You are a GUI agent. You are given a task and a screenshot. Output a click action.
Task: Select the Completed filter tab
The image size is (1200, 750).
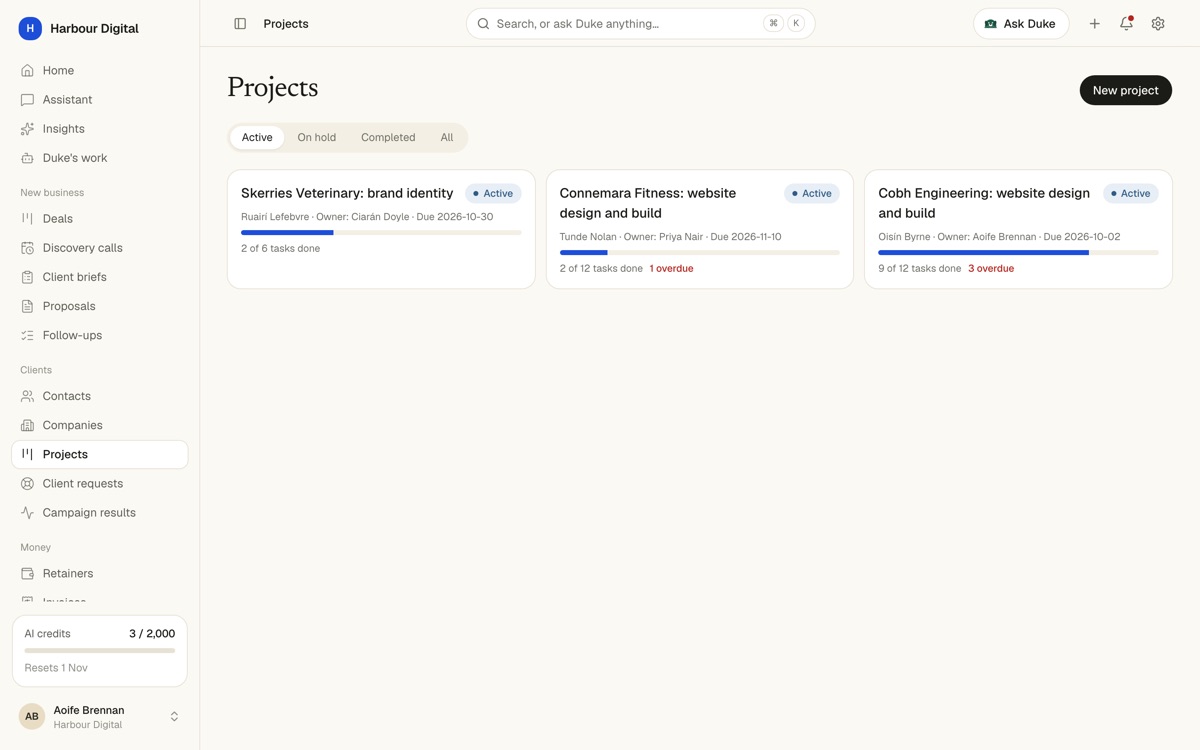pos(388,137)
